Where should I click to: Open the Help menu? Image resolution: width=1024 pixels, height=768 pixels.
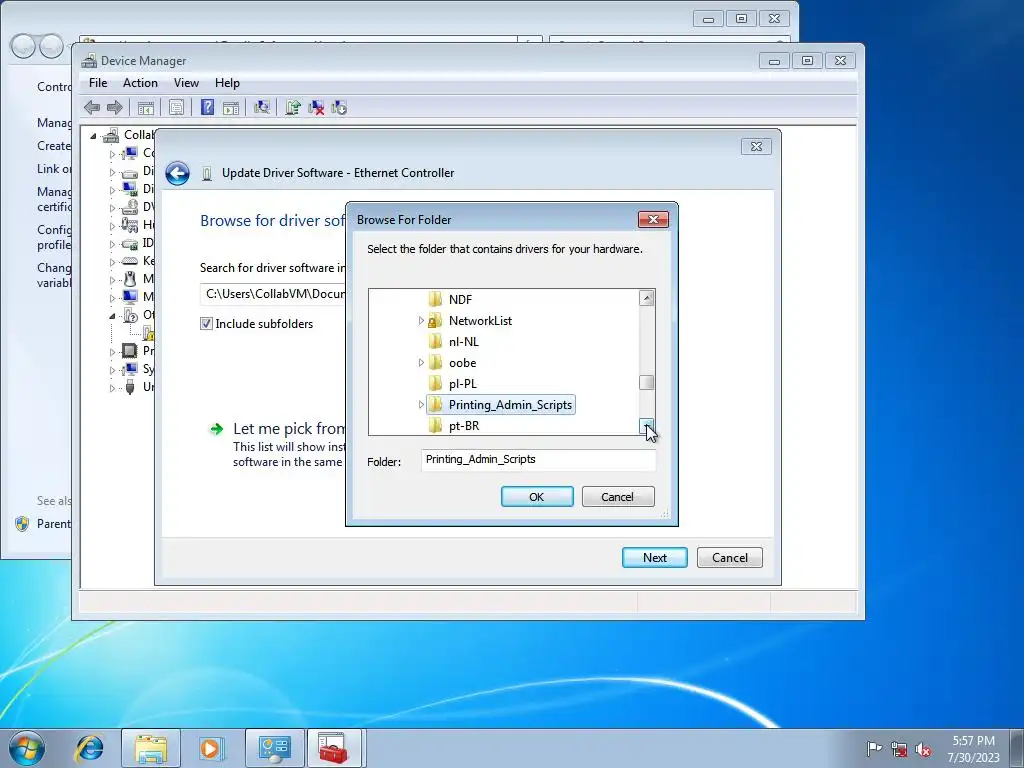227,83
